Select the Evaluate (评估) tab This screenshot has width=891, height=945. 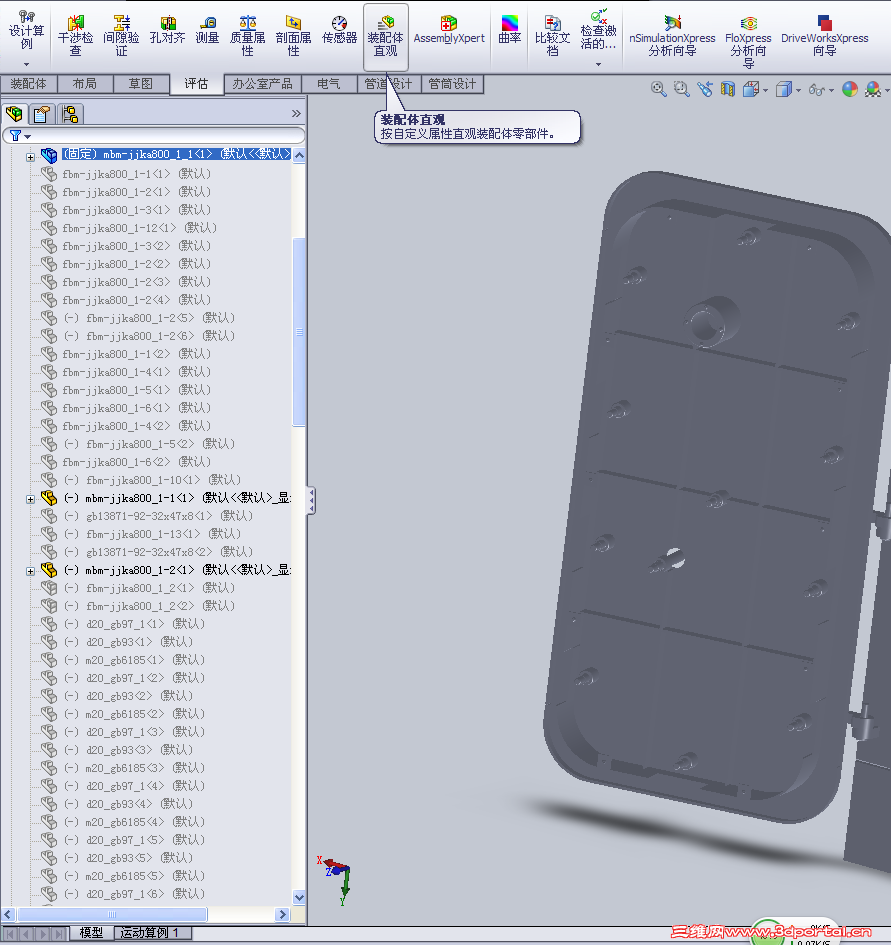(x=196, y=84)
